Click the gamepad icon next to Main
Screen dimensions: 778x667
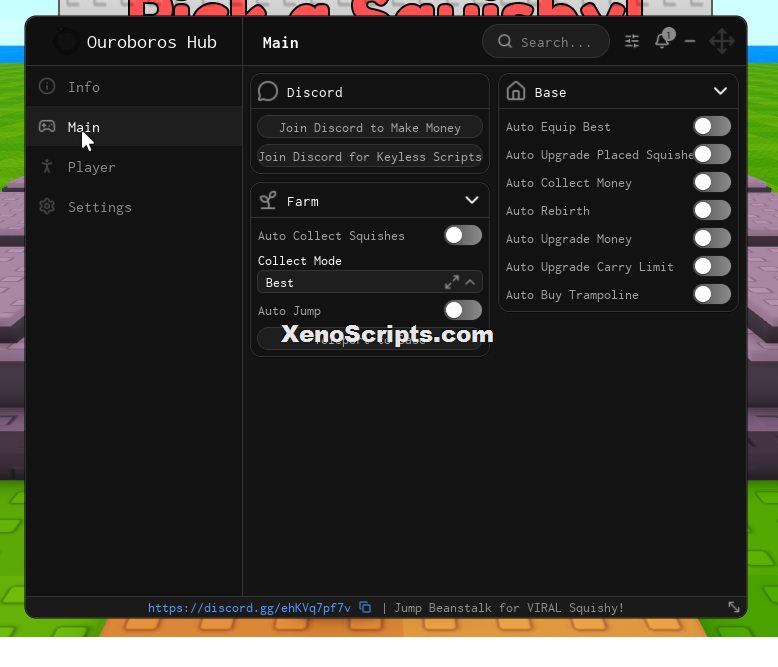point(47,127)
